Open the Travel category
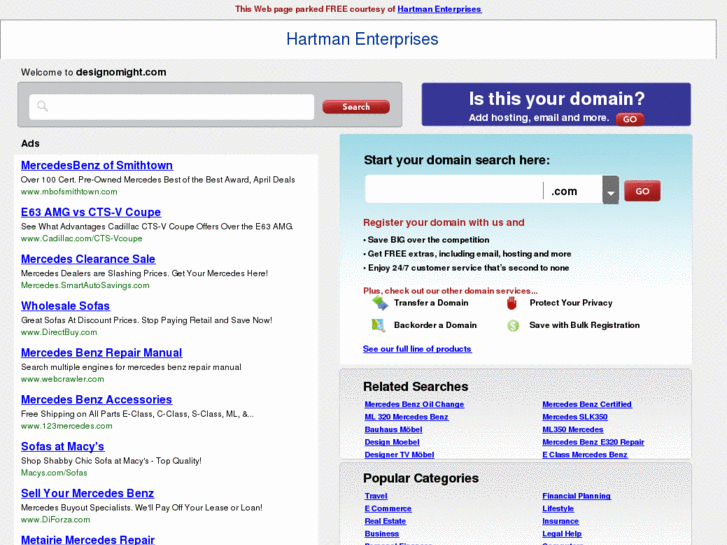 click(376, 496)
